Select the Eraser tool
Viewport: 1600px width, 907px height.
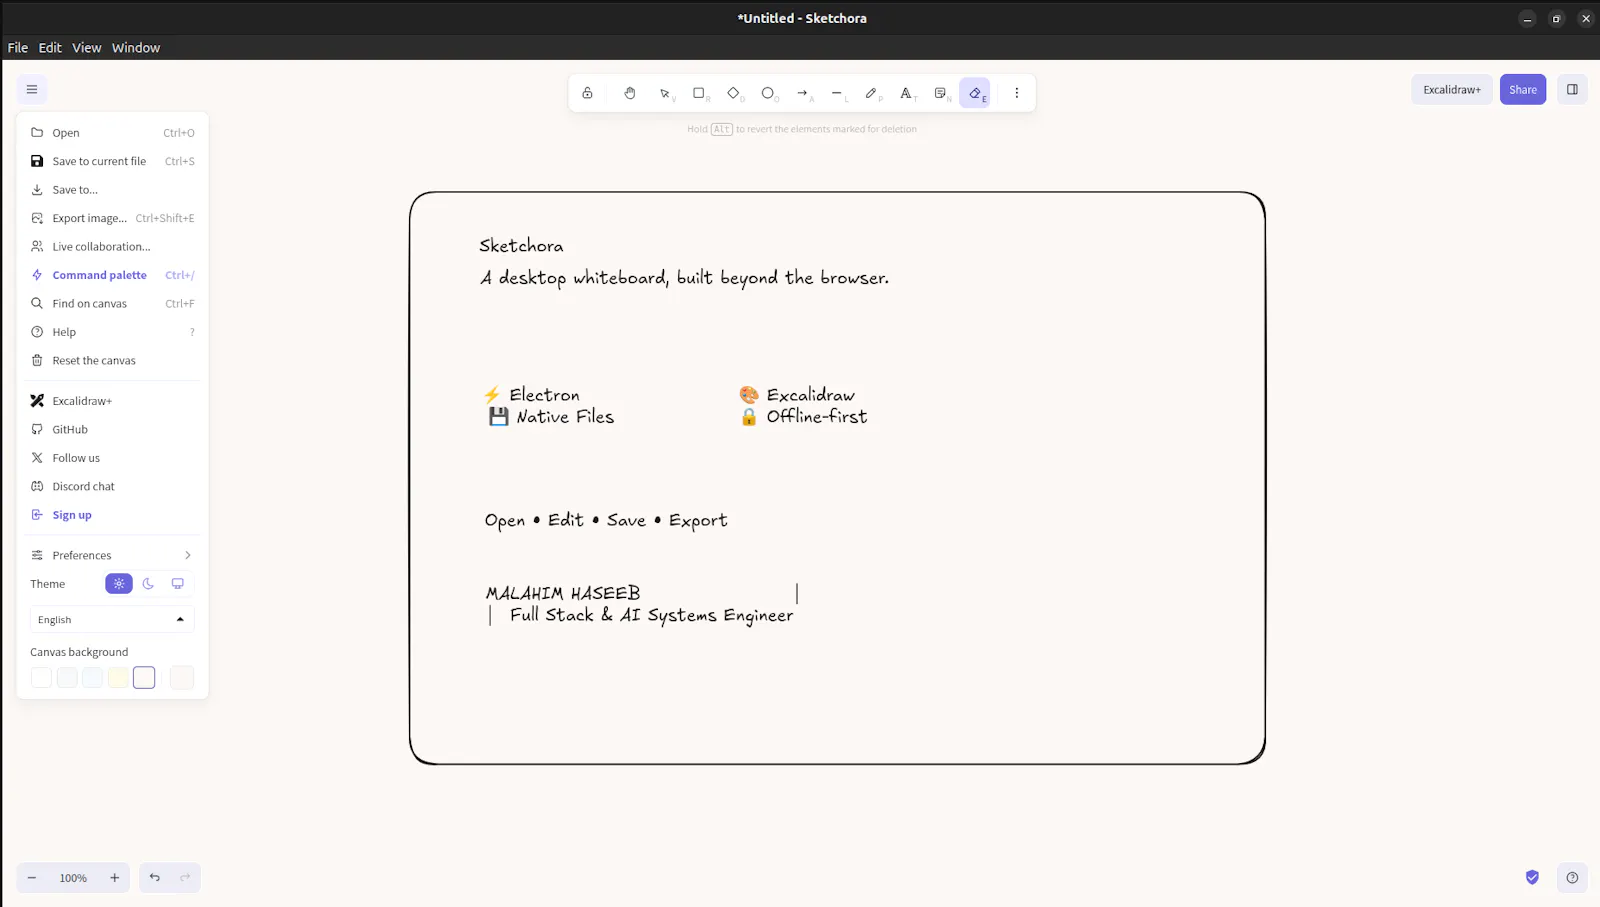[x=975, y=93]
